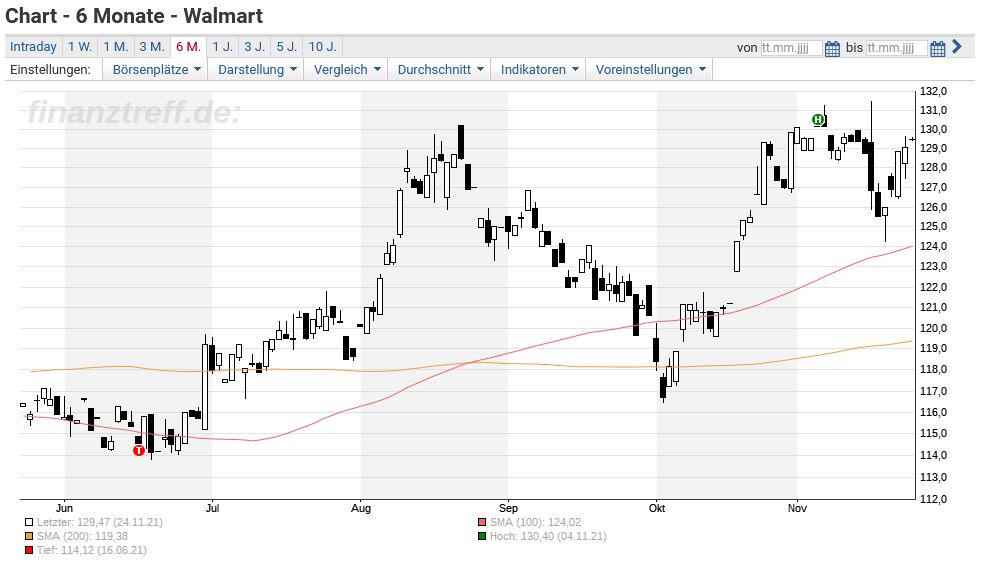This screenshot has height=565, width=987.
Task: Select the 1 W. time range tab
Action: pyautogui.click(x=80, y=47)
